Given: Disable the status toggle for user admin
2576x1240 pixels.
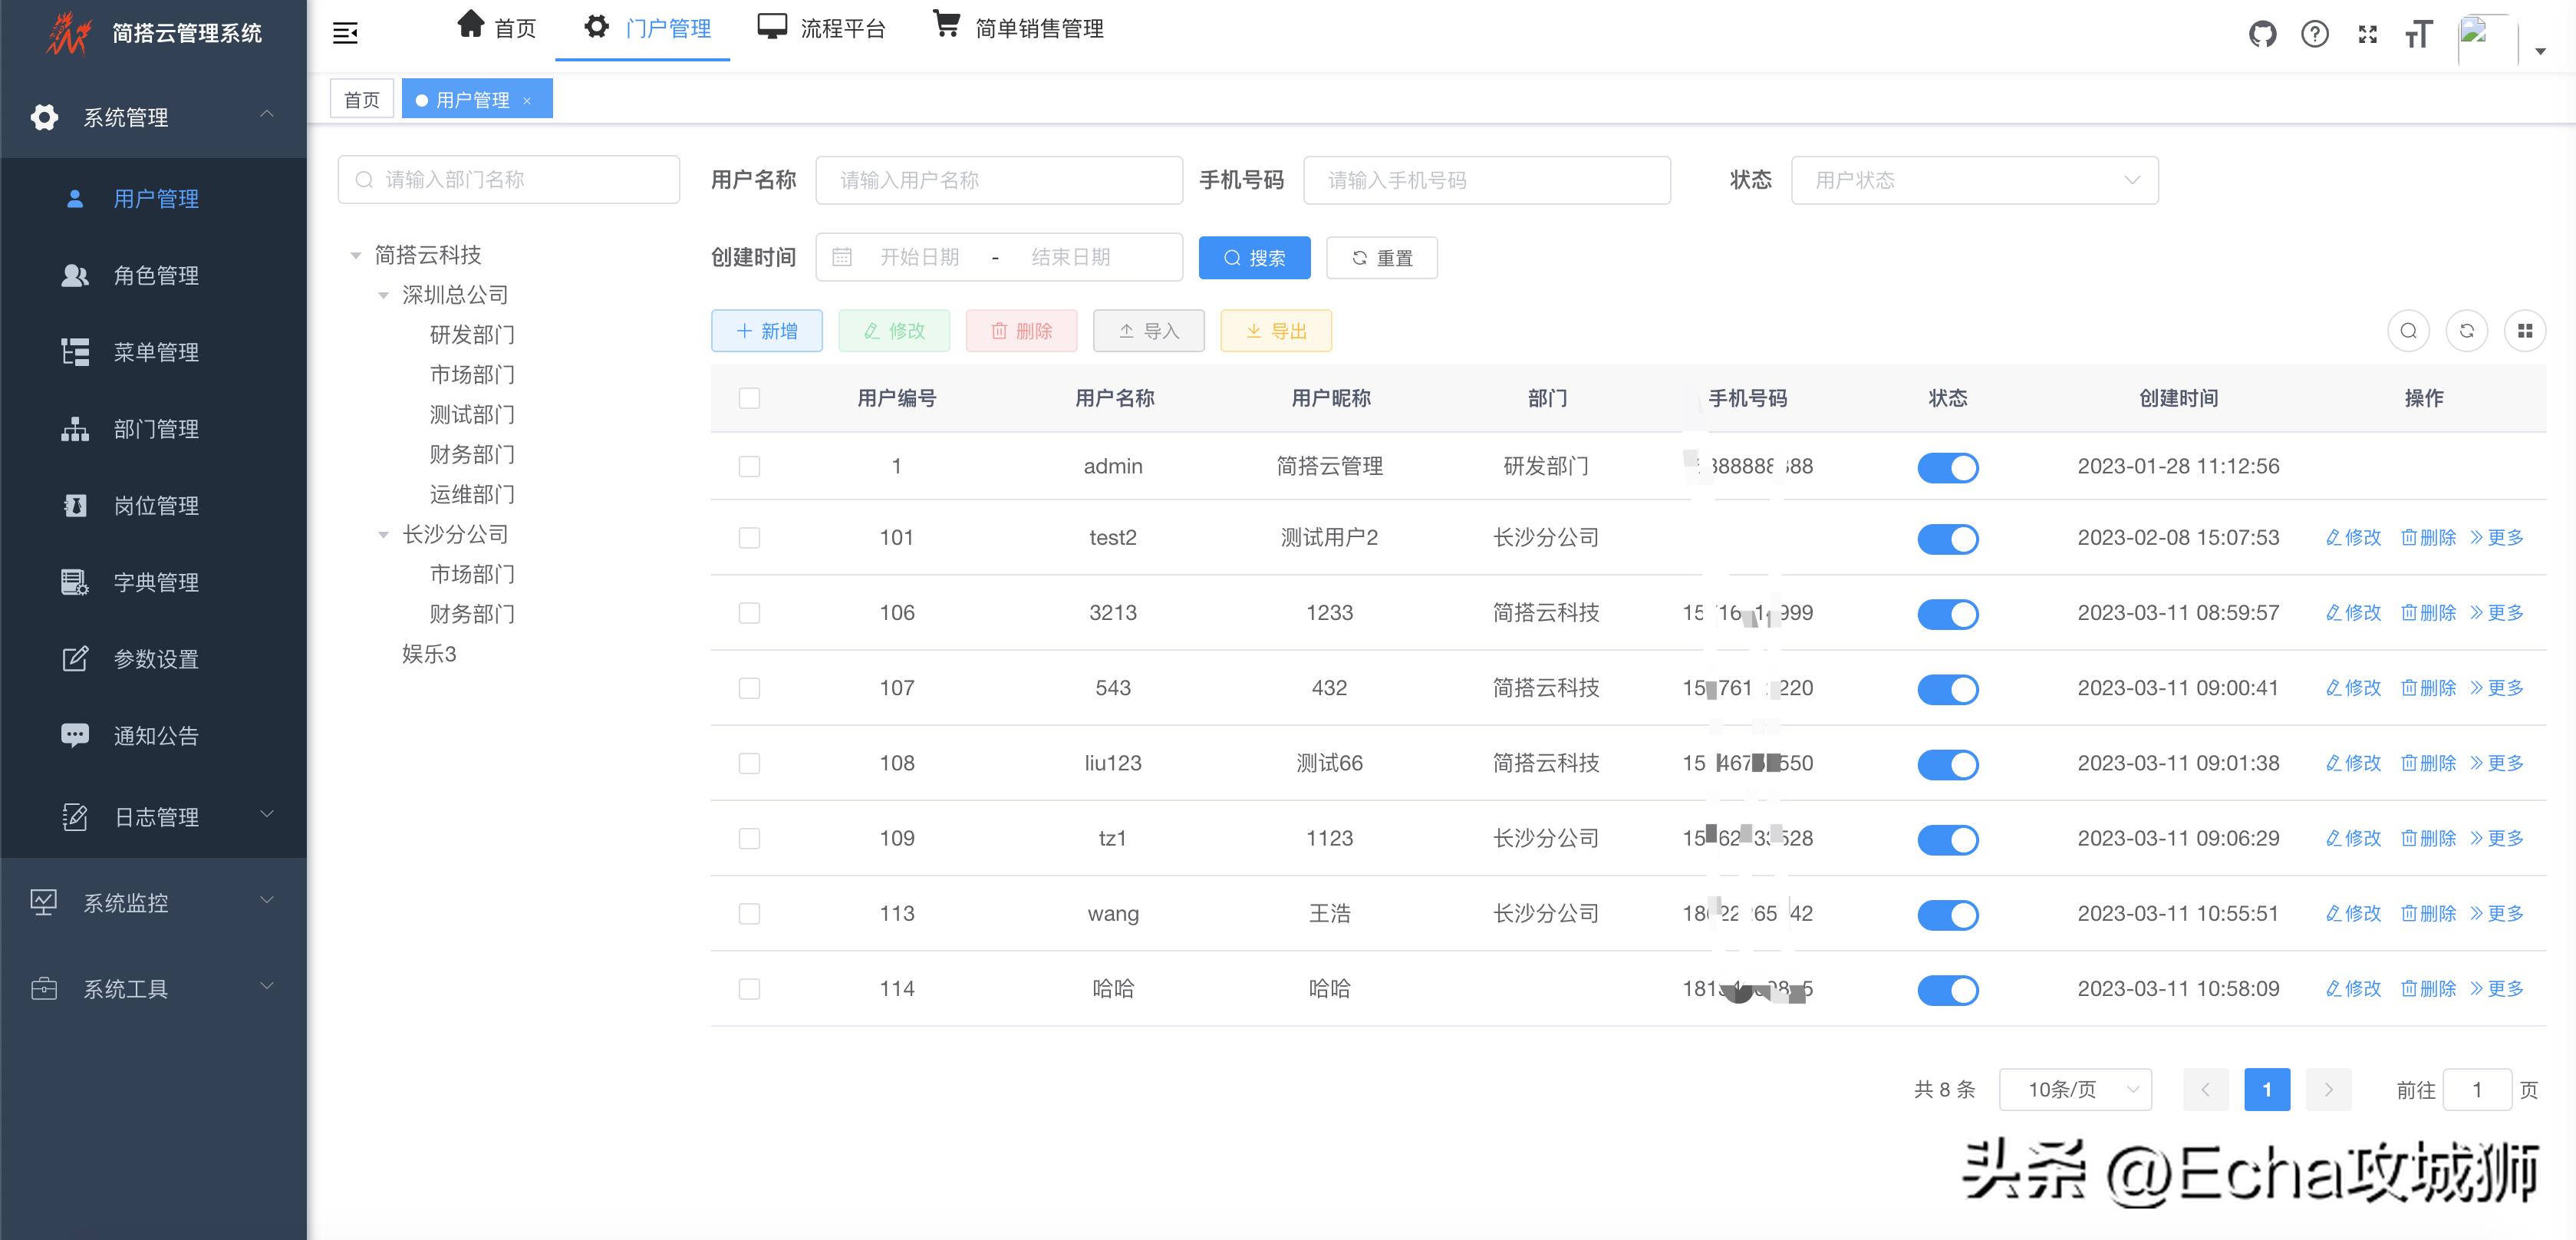Looking at the screenshot, I should [x=1948, y=467].
